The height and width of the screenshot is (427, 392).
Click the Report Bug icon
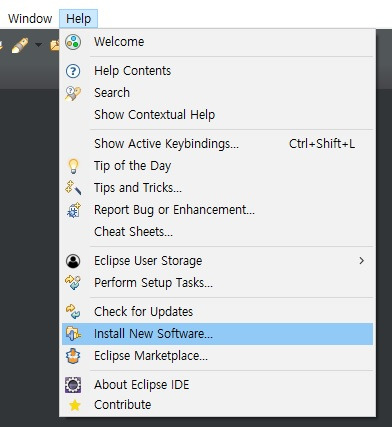tap(73, 210)
